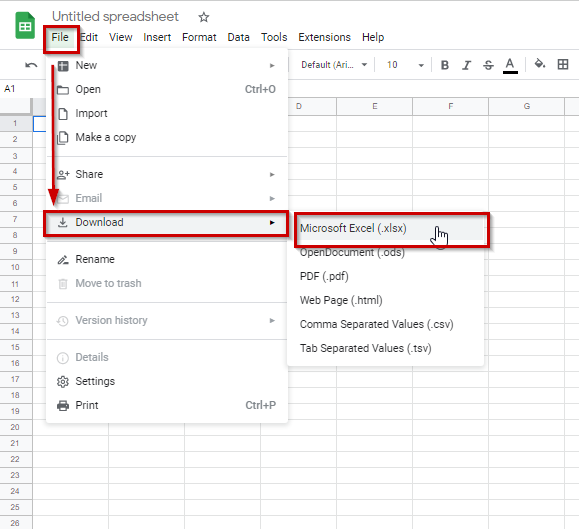
Task: Choose Comma Separated Values (.csv)
Action: tap(386, 324)
